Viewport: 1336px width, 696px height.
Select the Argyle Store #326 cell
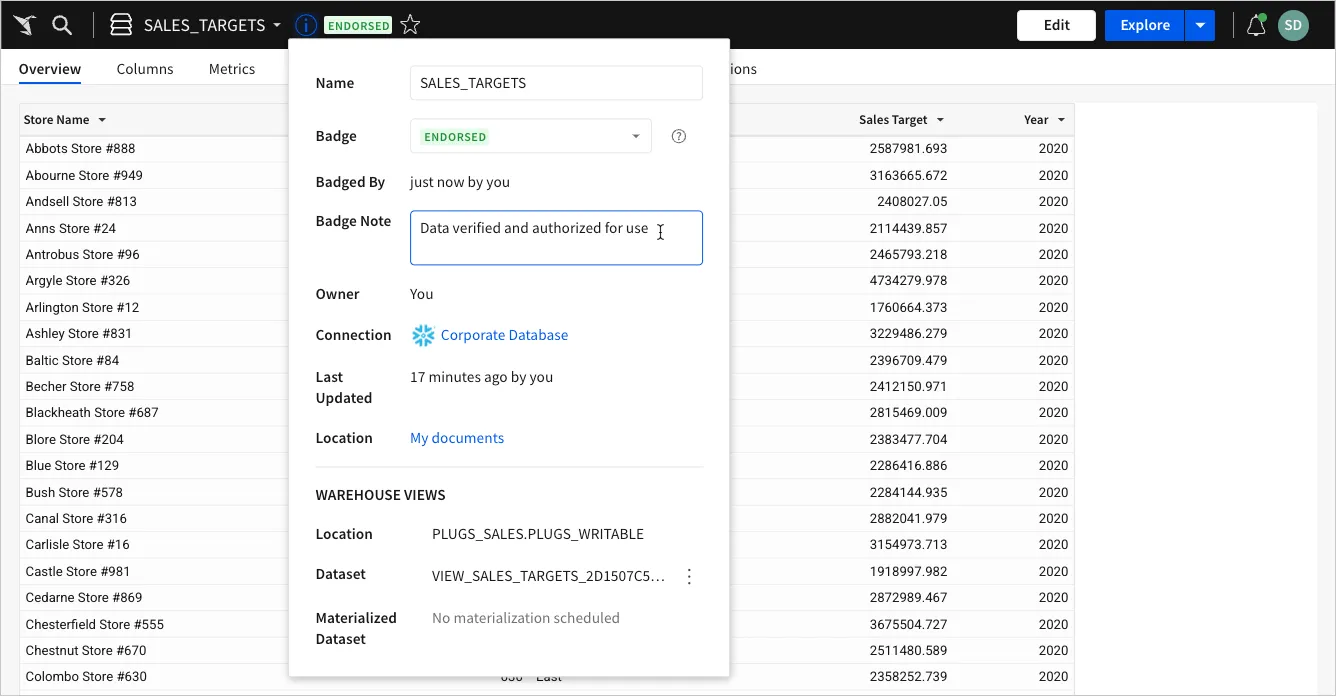click(77, 280)
